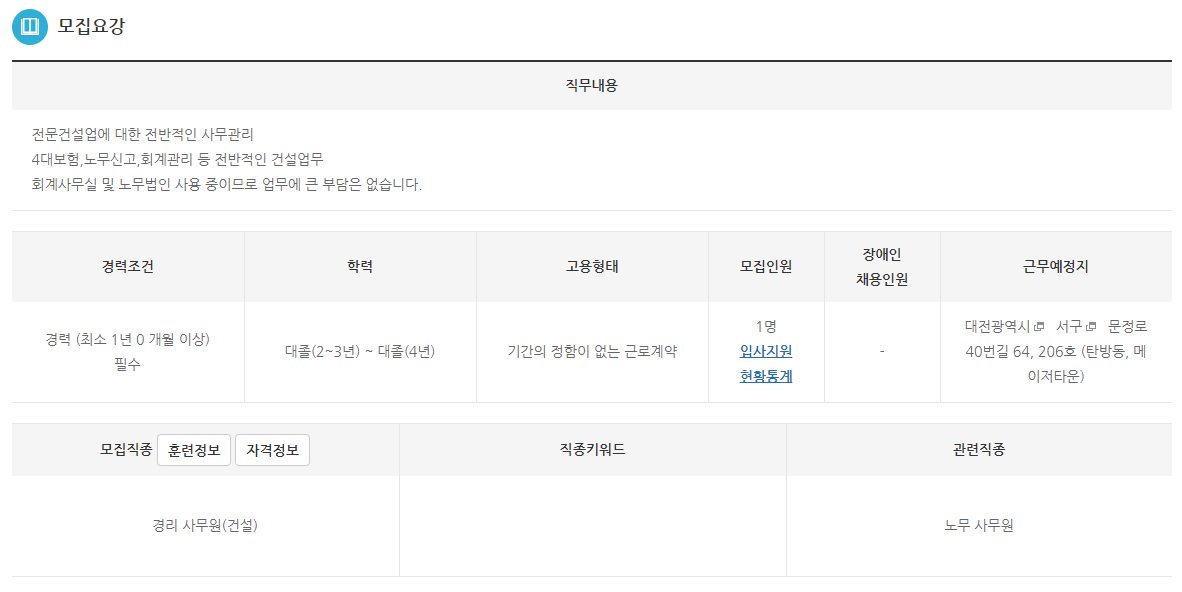
Task: Click the 경력조건 column header
Action: click(x=128, y=267)
